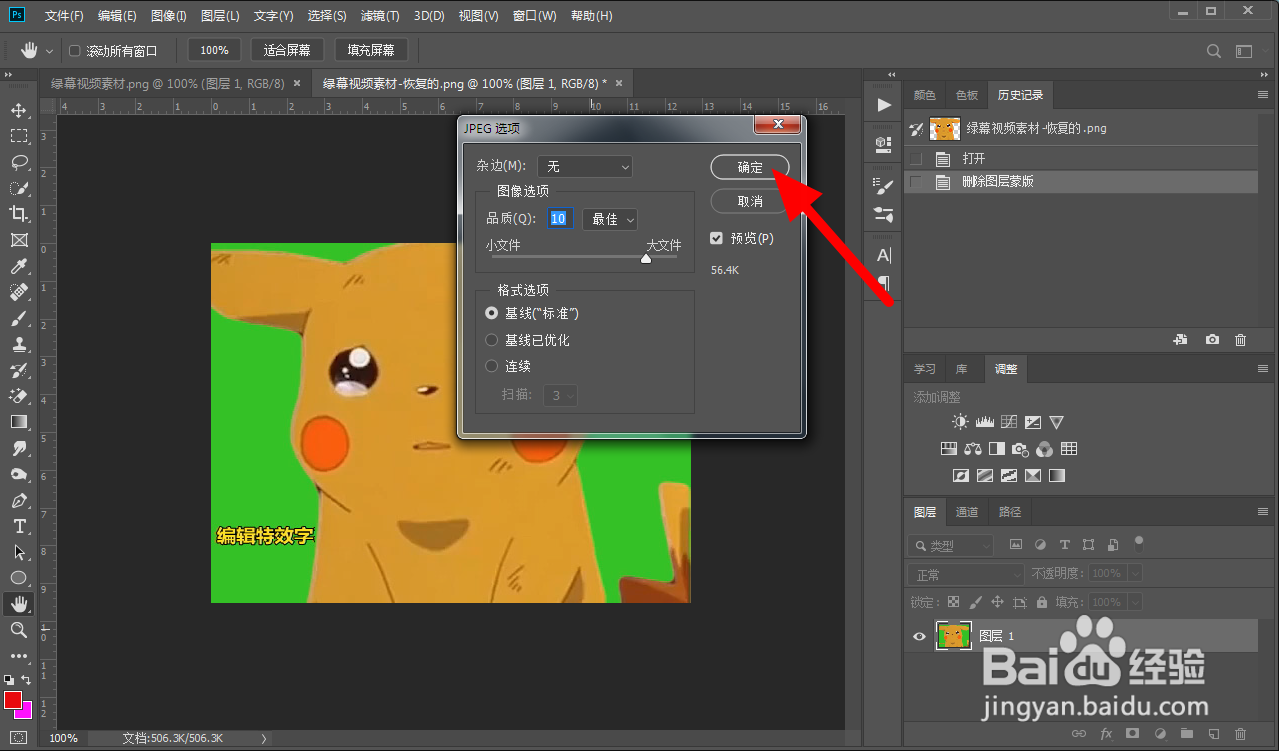
Task: Select the Quick Selection tool
Action: pyautogui.click(x=19, y=188)
